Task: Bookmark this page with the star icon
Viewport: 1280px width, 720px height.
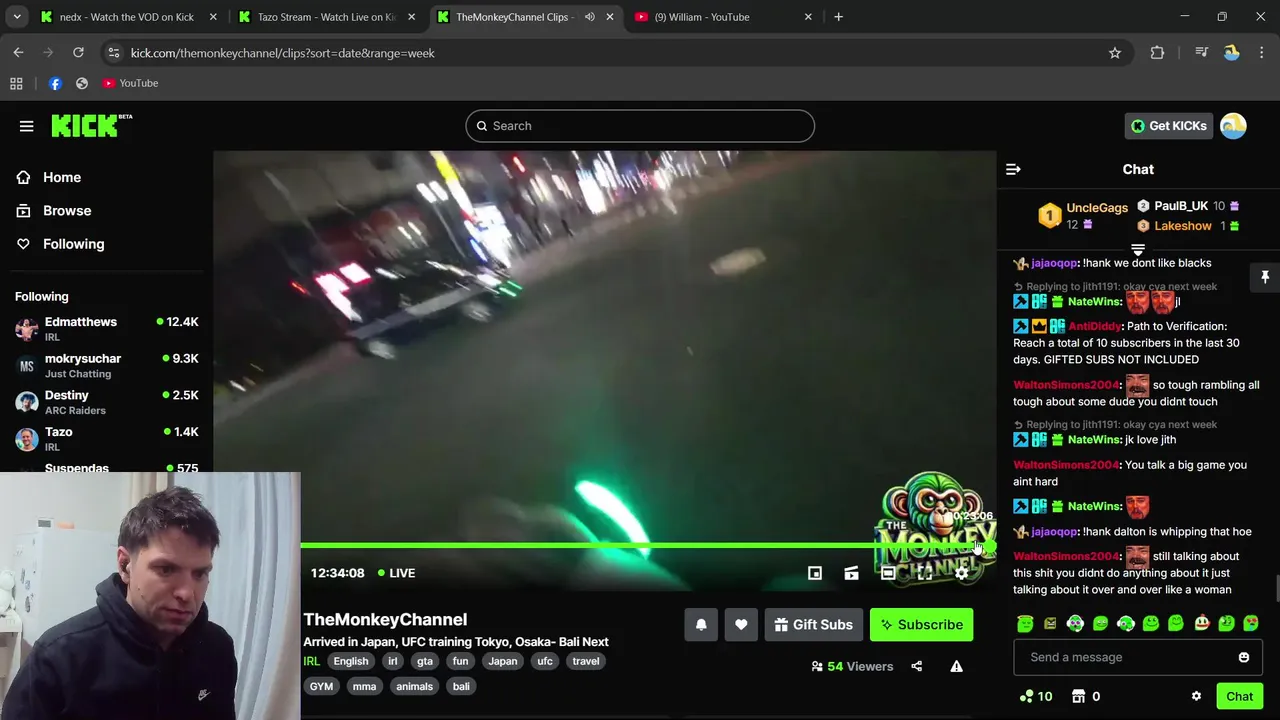Action: (x=1115, y=53)
